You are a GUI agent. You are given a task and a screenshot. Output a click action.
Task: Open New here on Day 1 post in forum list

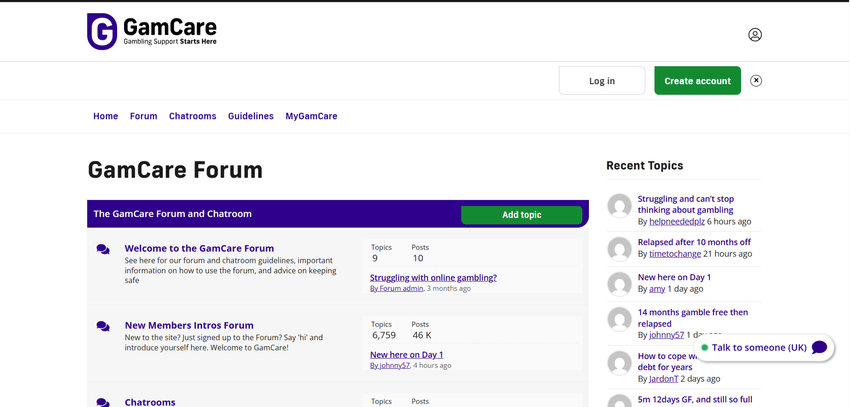tap(407, 354)
